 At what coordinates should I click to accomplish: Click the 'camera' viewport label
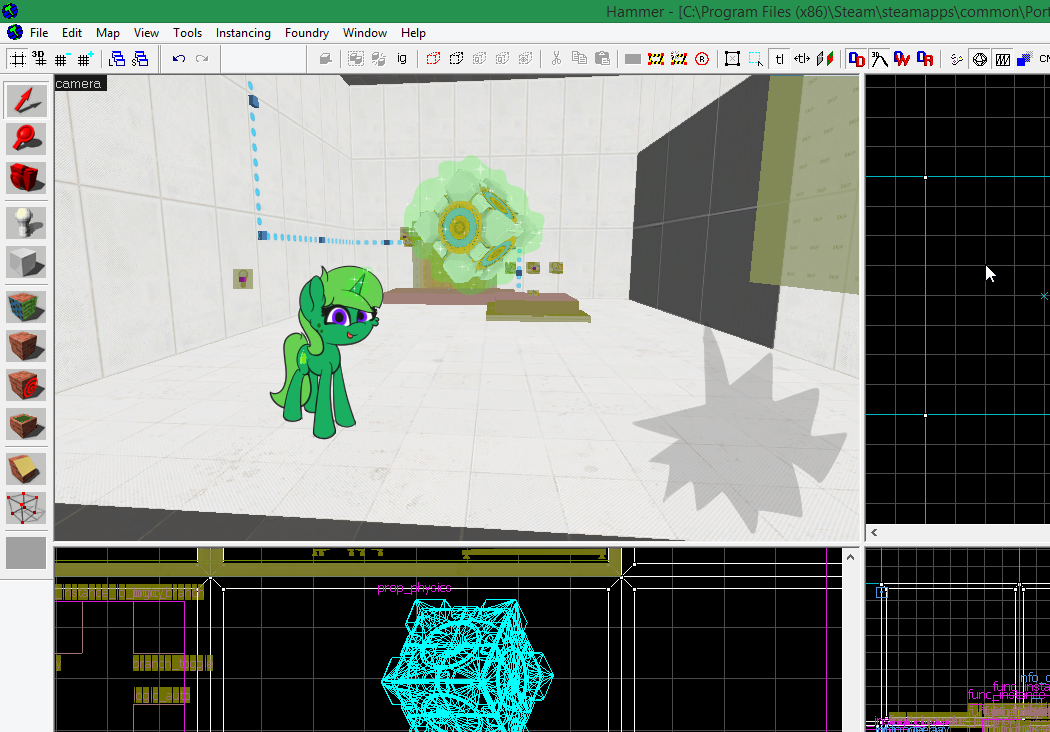[79, 84]
